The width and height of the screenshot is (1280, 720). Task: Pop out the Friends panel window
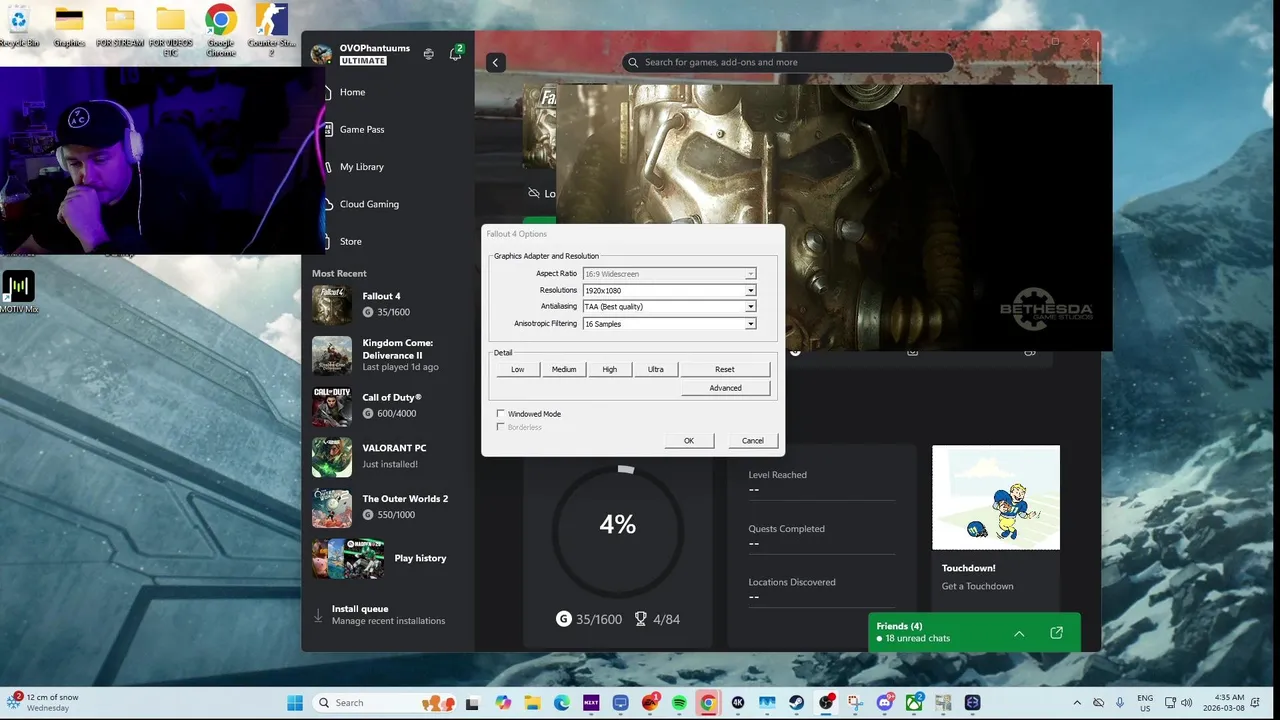[1056, 633]
